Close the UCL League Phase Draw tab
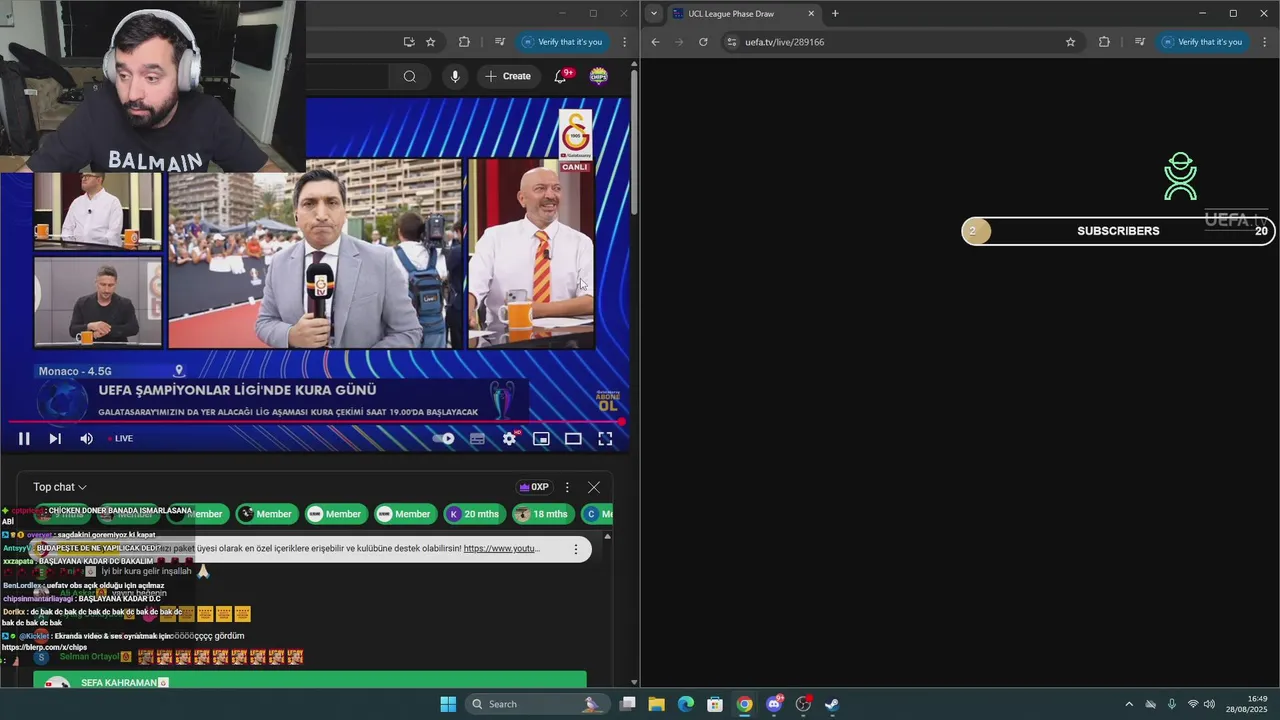Image resolution: width=1280 pixels, height=720 pixels. (x=811, y=14)
